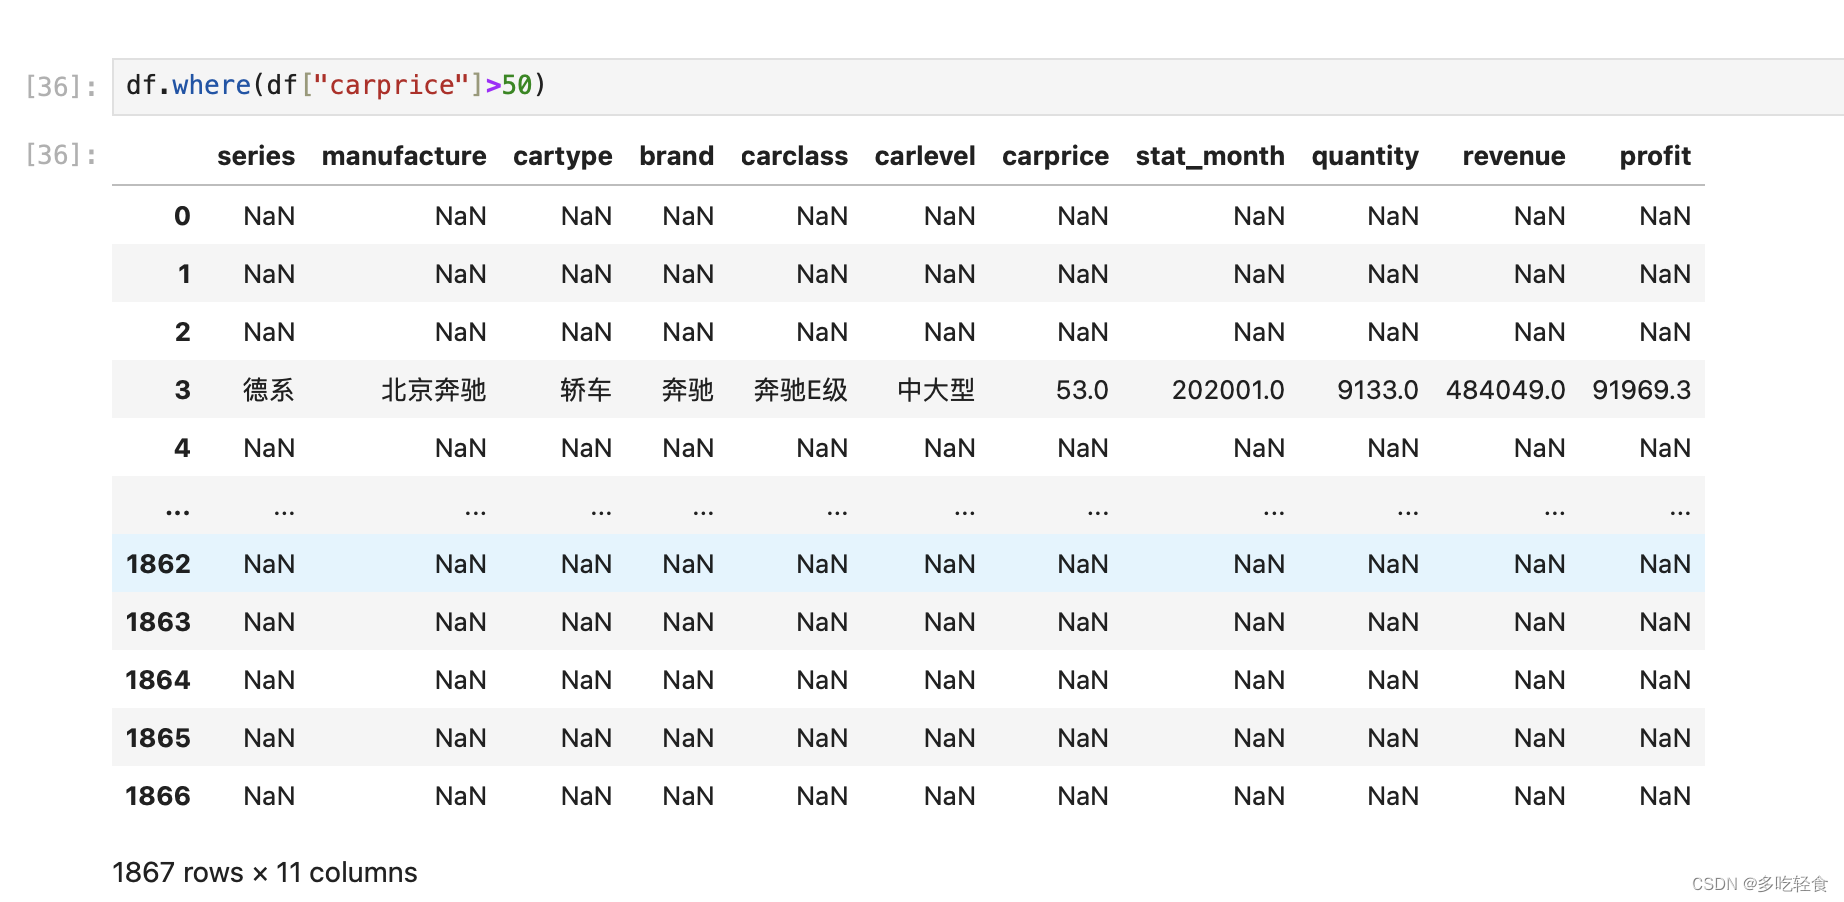This screenshot has height=902, width=1844.
Task: Select row index 1862
Action: click(x=158, y=564)
